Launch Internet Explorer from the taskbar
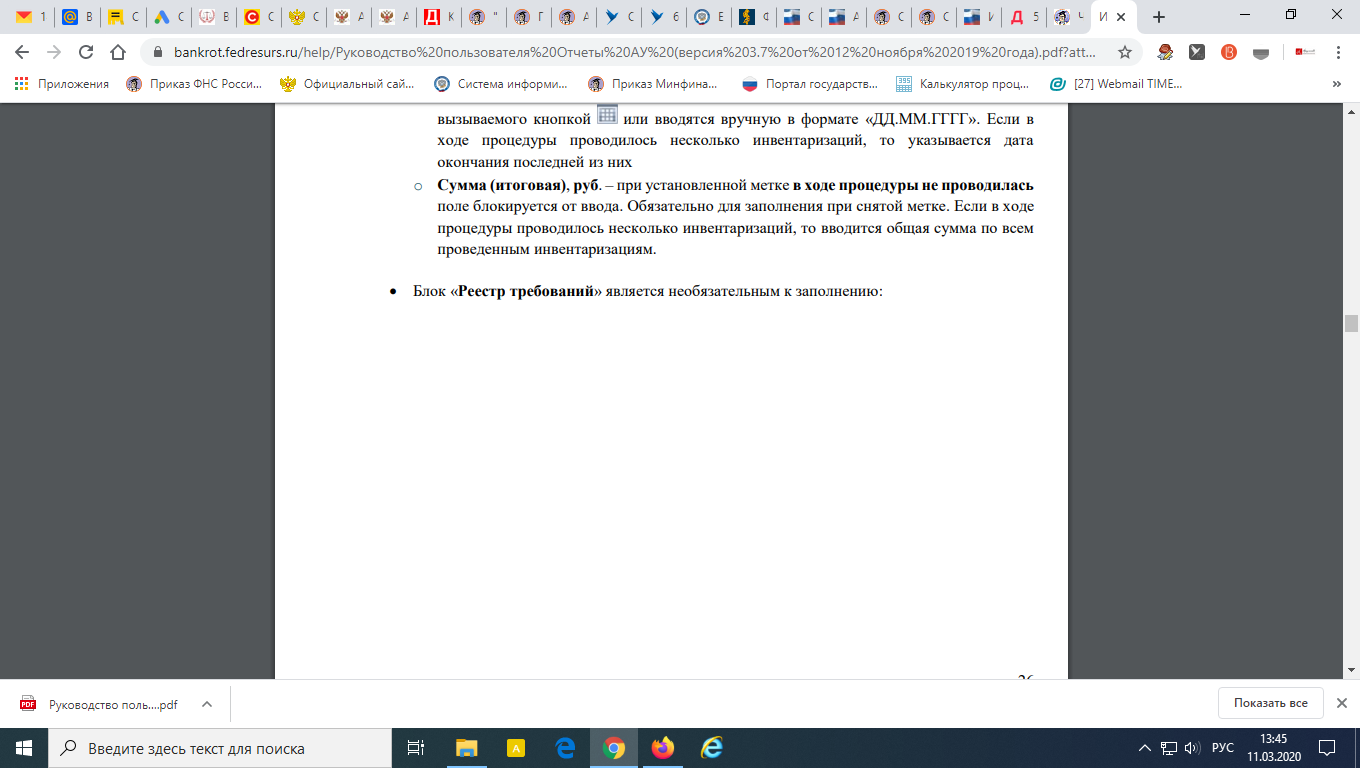The image size is (1360, 768). 711,748
